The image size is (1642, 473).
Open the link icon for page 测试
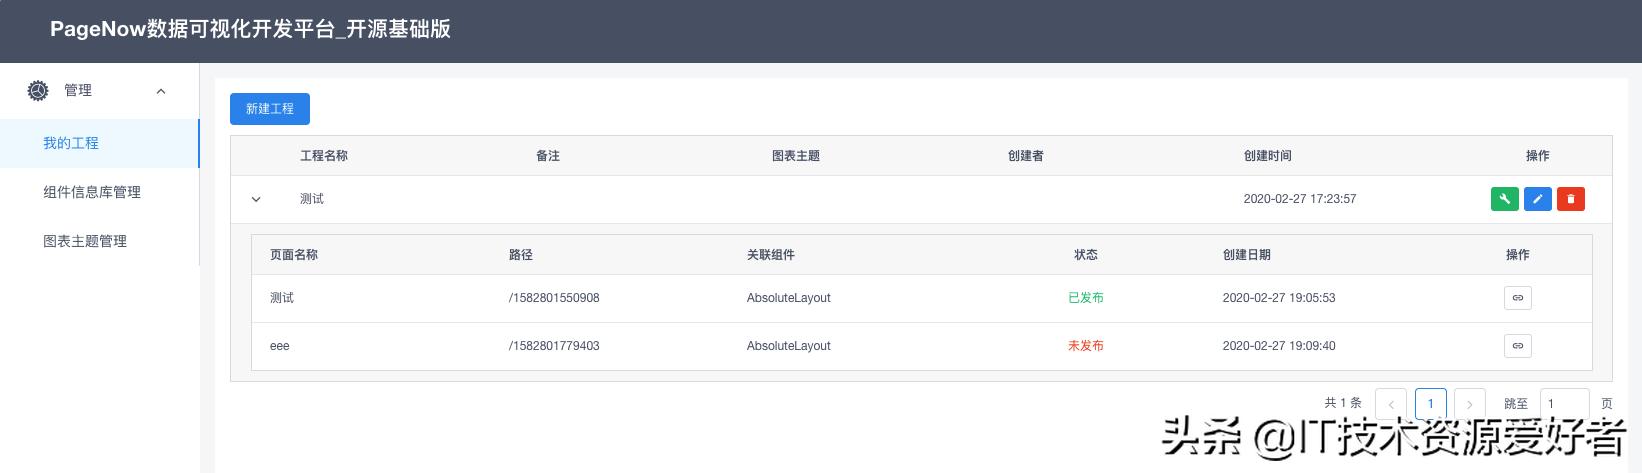1517,298
